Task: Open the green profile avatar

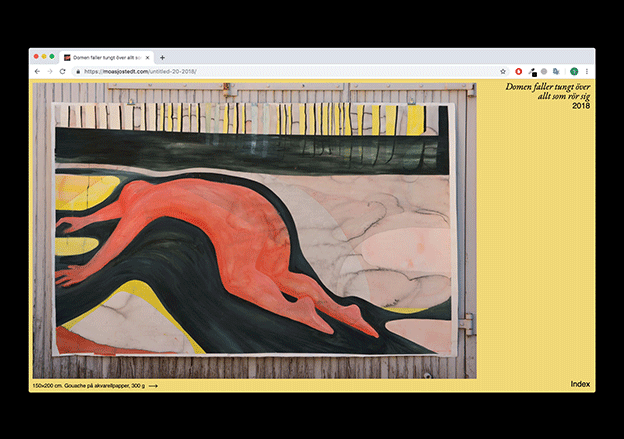Action: click(x=574, y=71)
